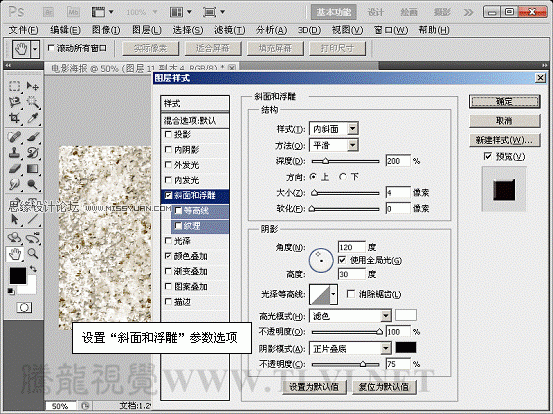Click the shadow black color swatch
The height and width of the screenshot is (414, 553).
point(406,348)
